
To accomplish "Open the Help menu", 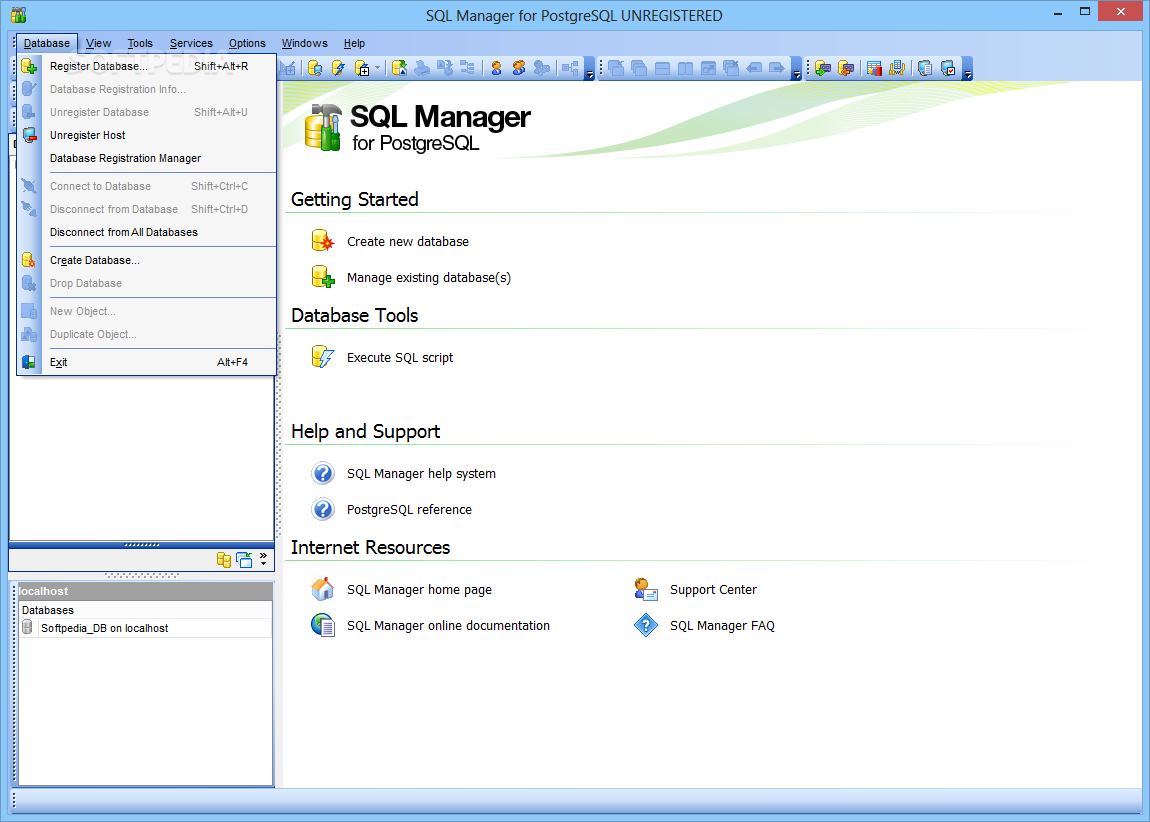I will (354, 43).
